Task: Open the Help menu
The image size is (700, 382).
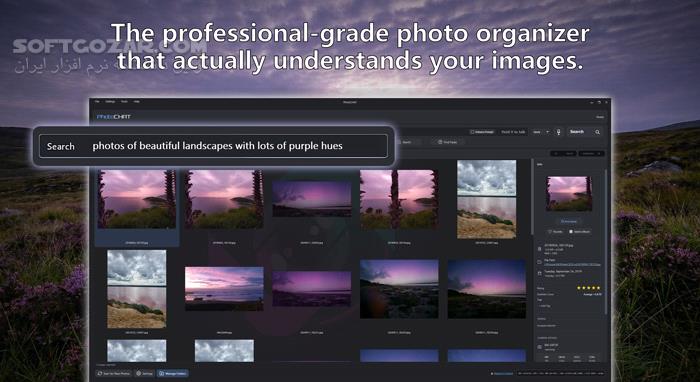Action: 137,102
